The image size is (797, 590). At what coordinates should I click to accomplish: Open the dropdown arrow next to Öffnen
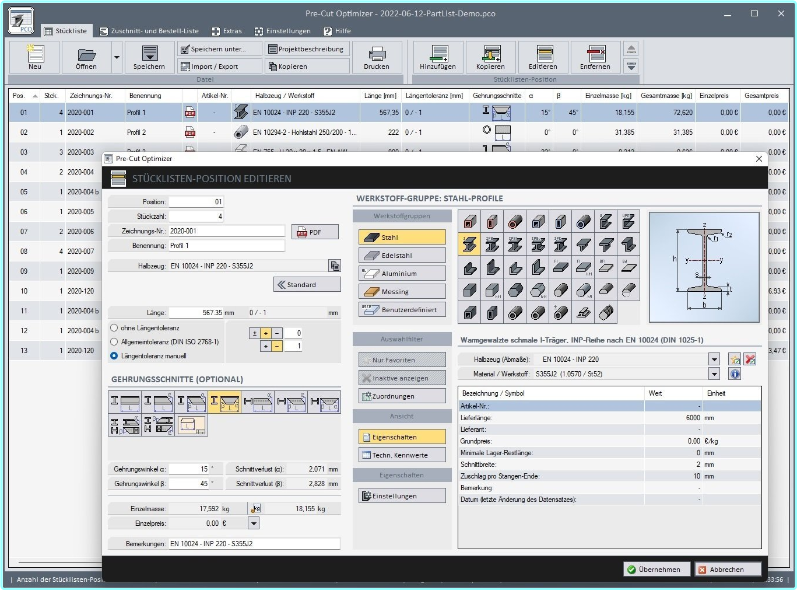(x=116, y=57)
